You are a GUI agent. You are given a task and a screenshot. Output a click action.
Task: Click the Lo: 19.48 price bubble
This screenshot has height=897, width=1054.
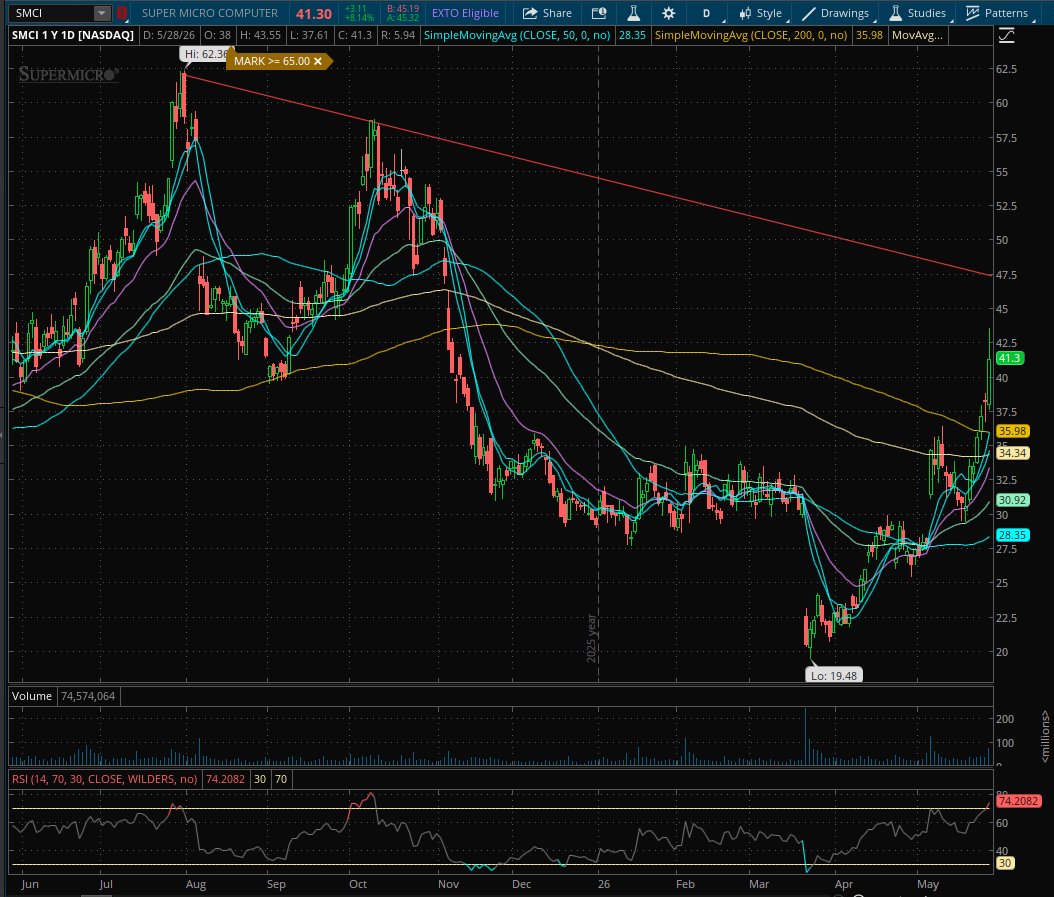834,675
